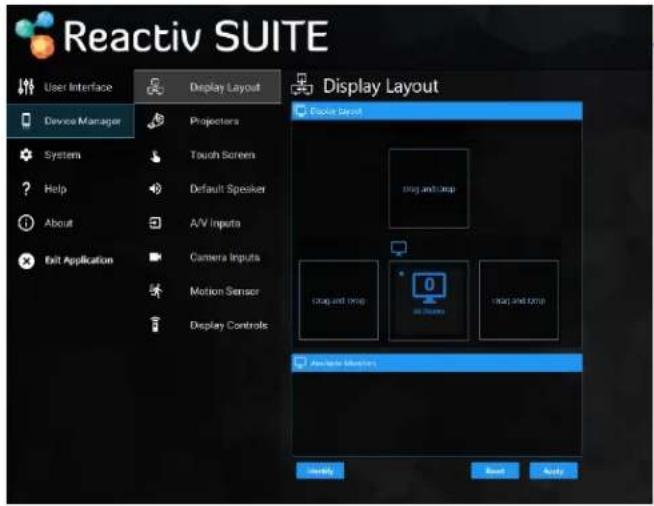The image size is (654, 506).
Task: Open Display Controls settings
Action: coord(207,325)
